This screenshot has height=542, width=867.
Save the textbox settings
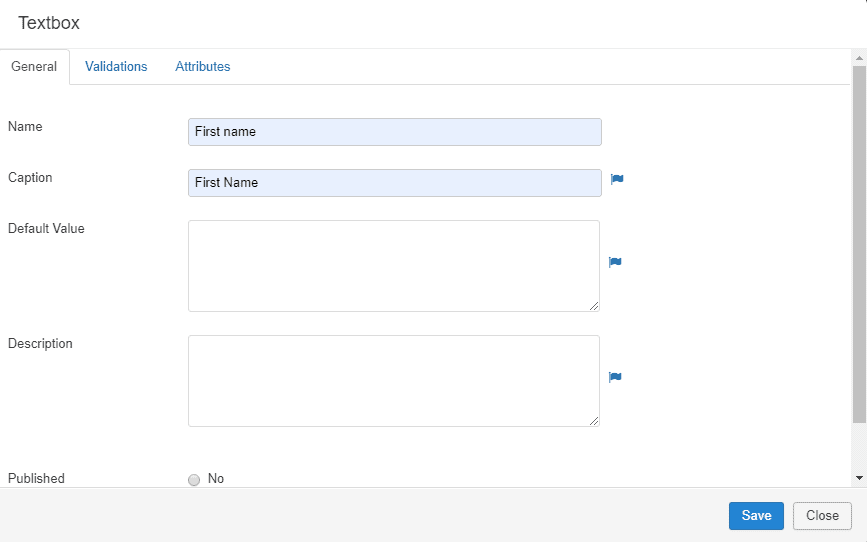(x=756, y=515)
